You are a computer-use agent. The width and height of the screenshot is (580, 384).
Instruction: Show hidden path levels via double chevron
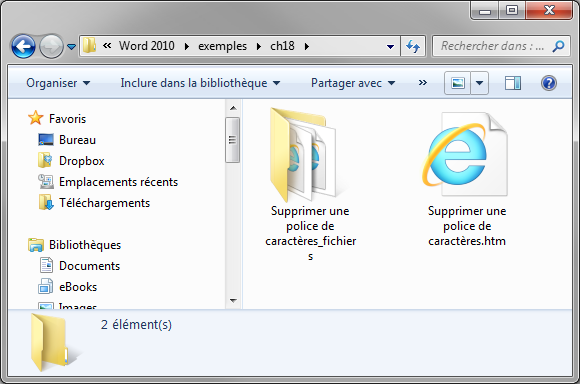[107, 46]
